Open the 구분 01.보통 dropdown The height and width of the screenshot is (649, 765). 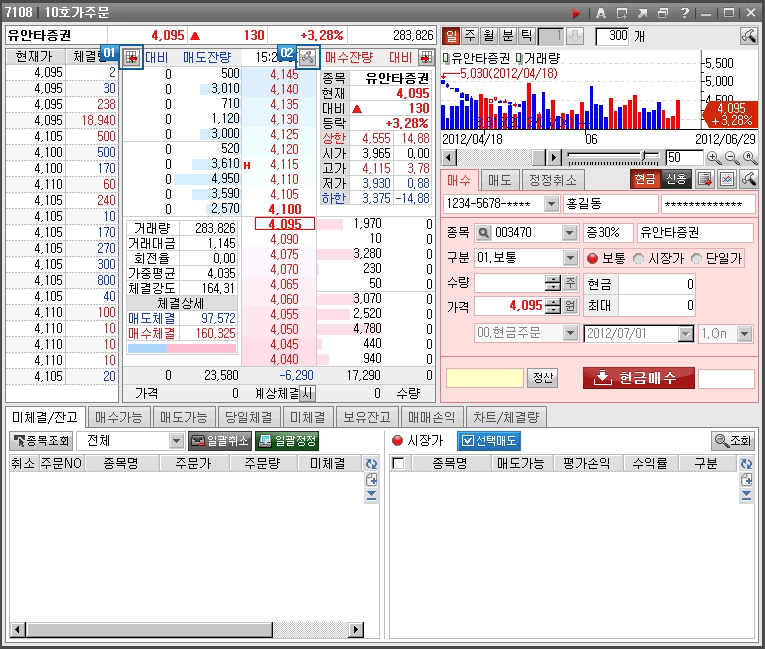point(569,258)
